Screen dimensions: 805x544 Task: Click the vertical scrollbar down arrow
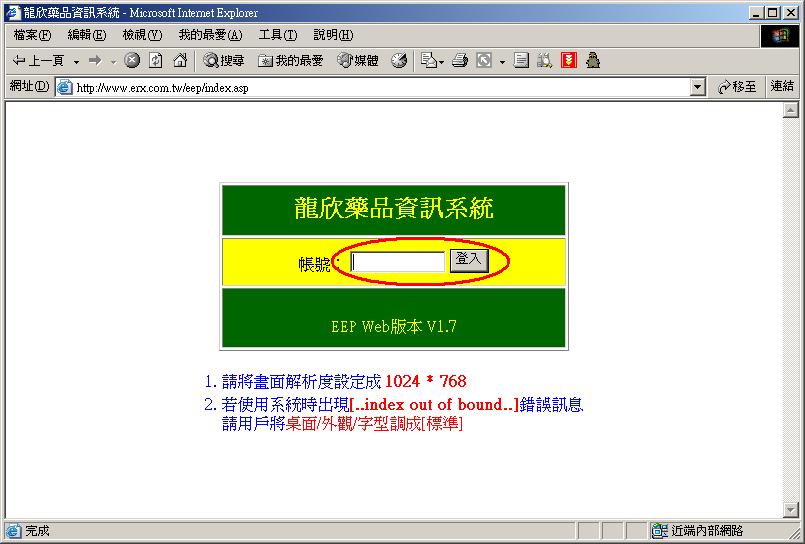point(791,509)
